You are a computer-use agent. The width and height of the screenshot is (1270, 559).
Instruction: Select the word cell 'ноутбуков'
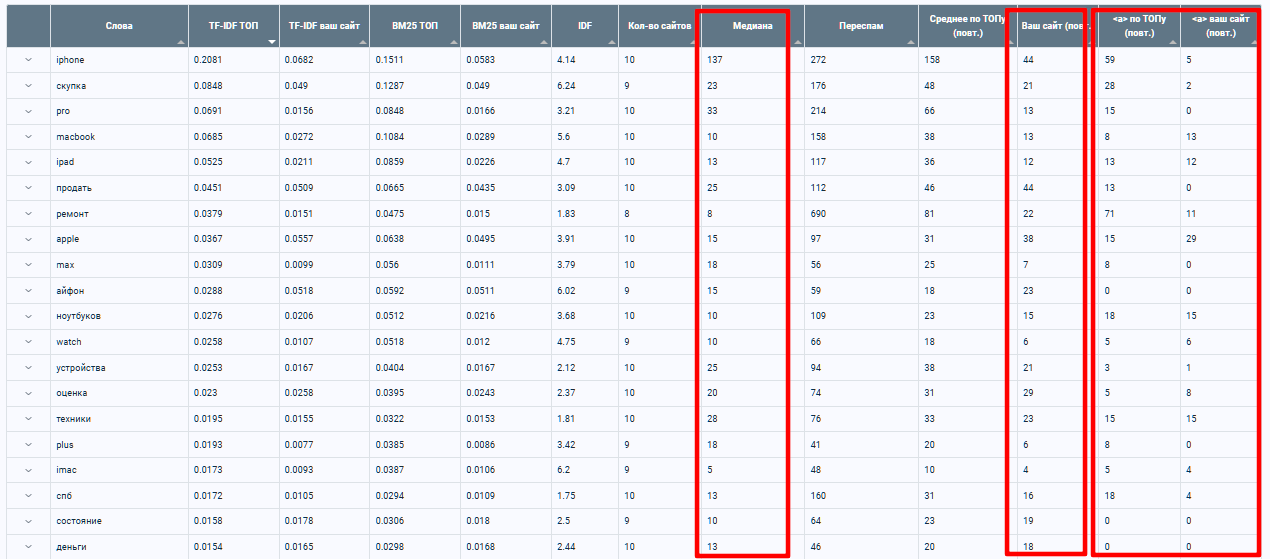(78, 316)
